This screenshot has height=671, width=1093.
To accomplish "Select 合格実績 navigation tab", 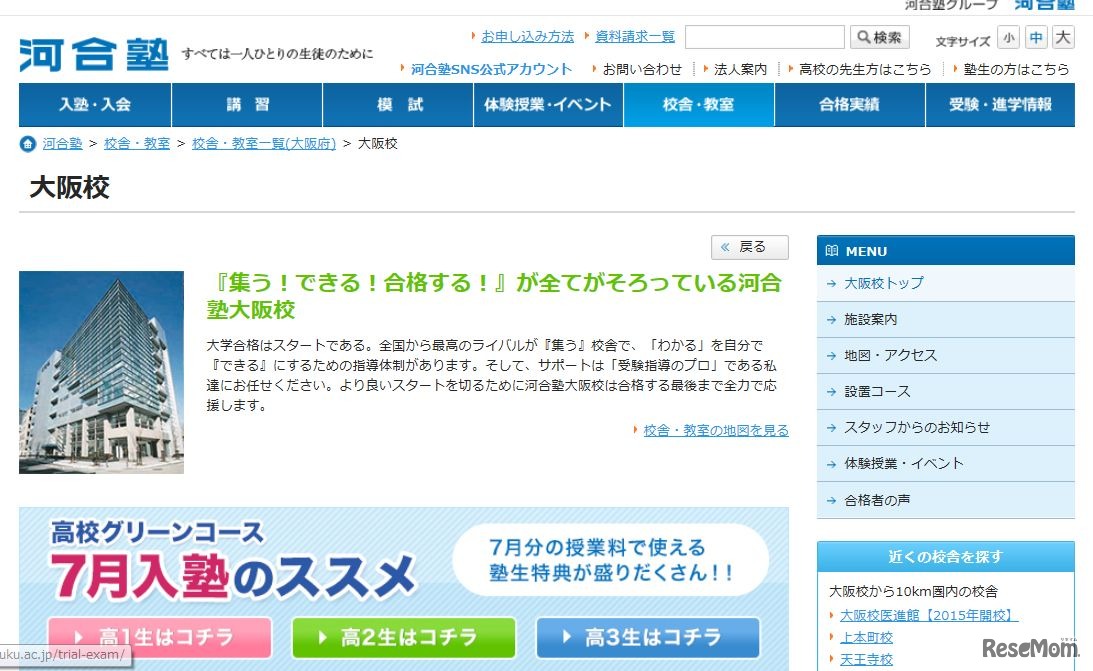I will click(x=850, y=105).
